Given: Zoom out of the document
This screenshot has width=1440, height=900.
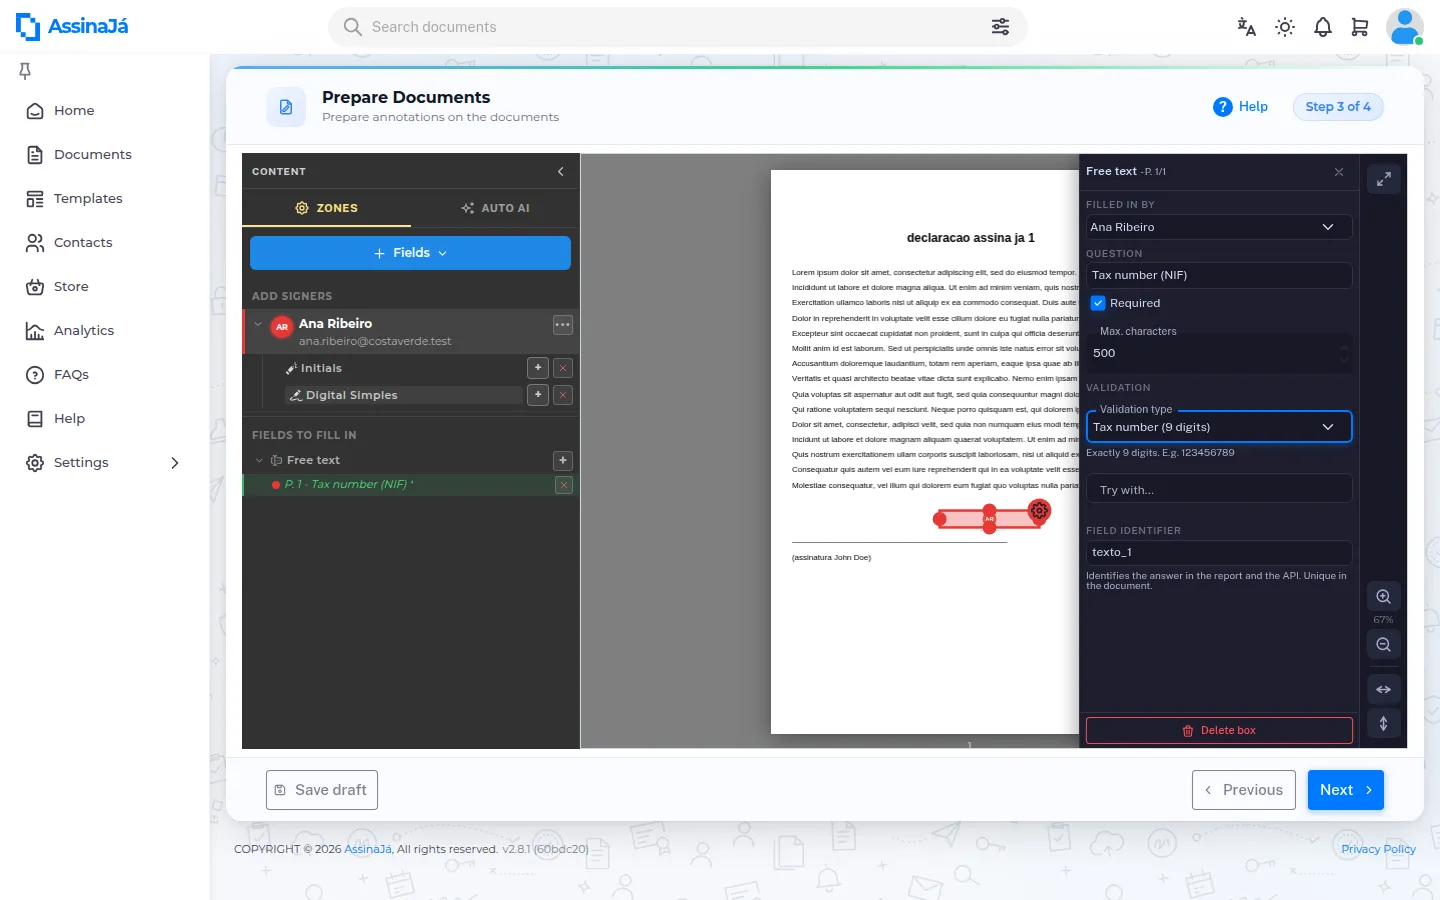Looking at the screenshot, I should point(1384,645).
